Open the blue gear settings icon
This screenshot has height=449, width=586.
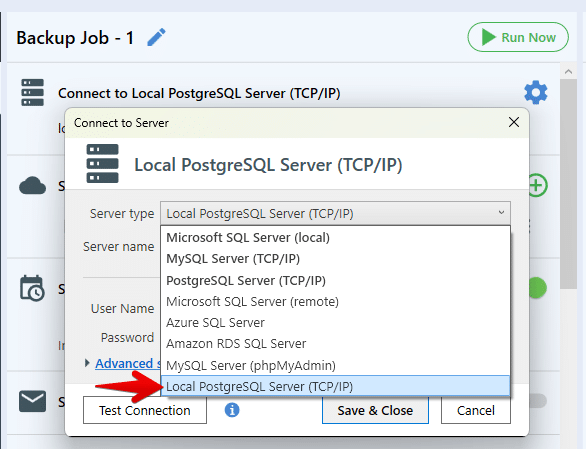tap(536, 92)
